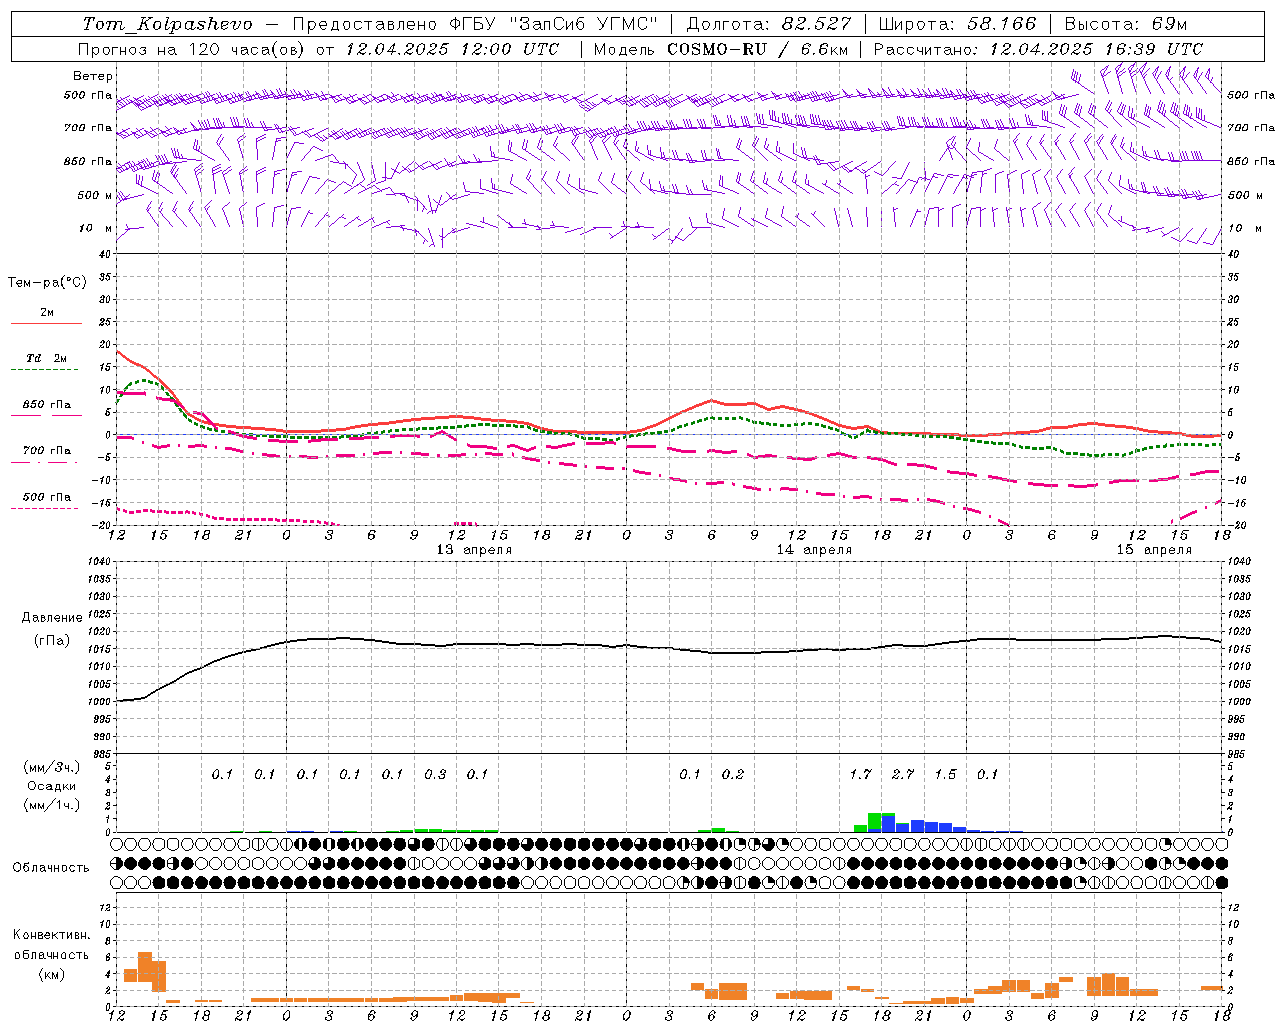
Task: Select the left 10 м wind level label
Action: click(95, 228)
